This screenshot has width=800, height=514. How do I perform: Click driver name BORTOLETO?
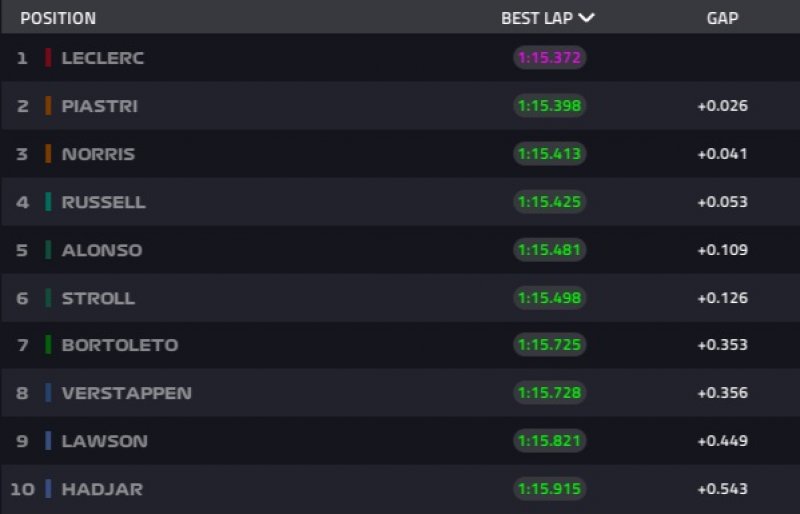coord(120,345)
